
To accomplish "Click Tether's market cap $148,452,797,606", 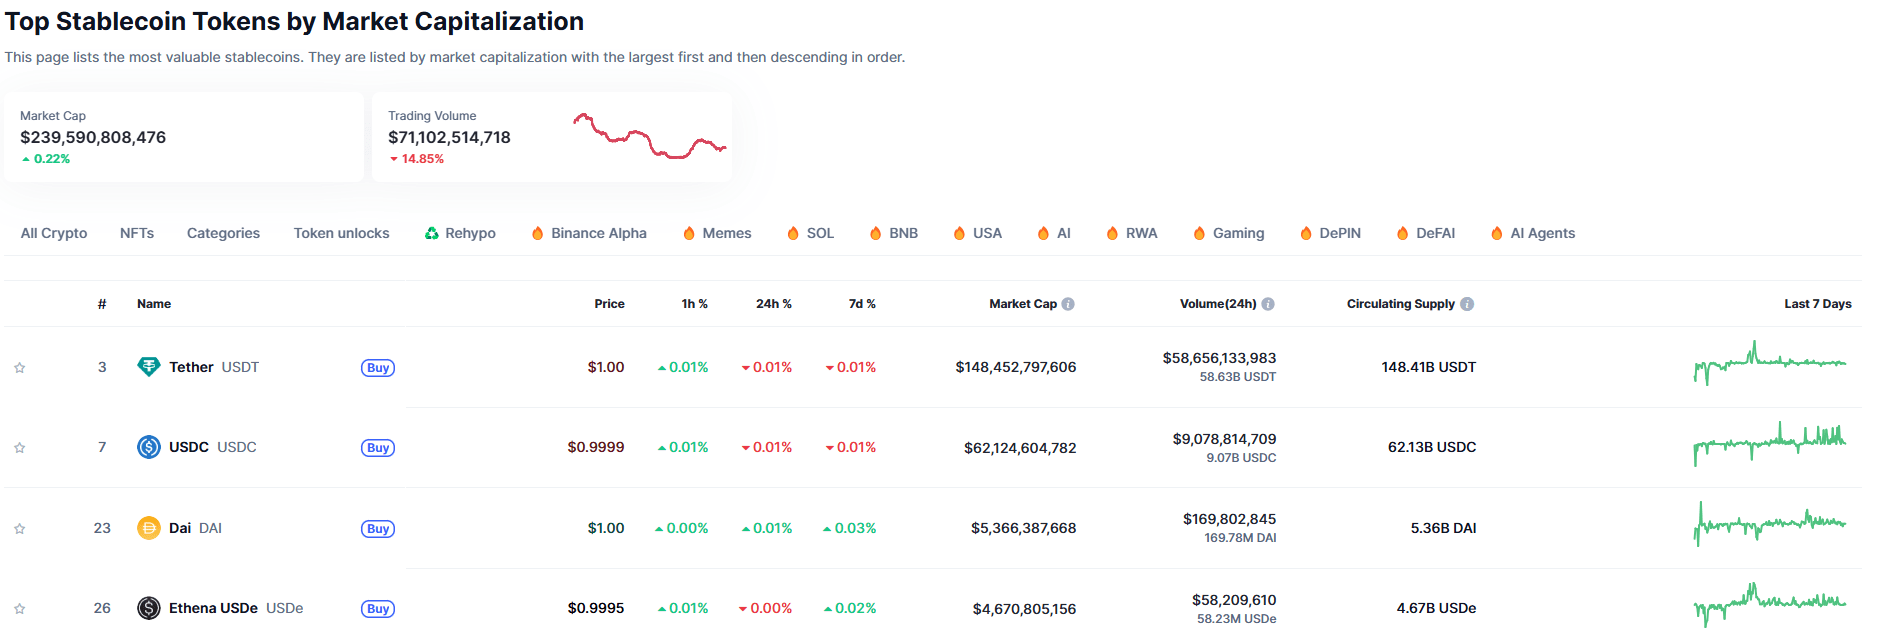I will tap(1016, 367).
